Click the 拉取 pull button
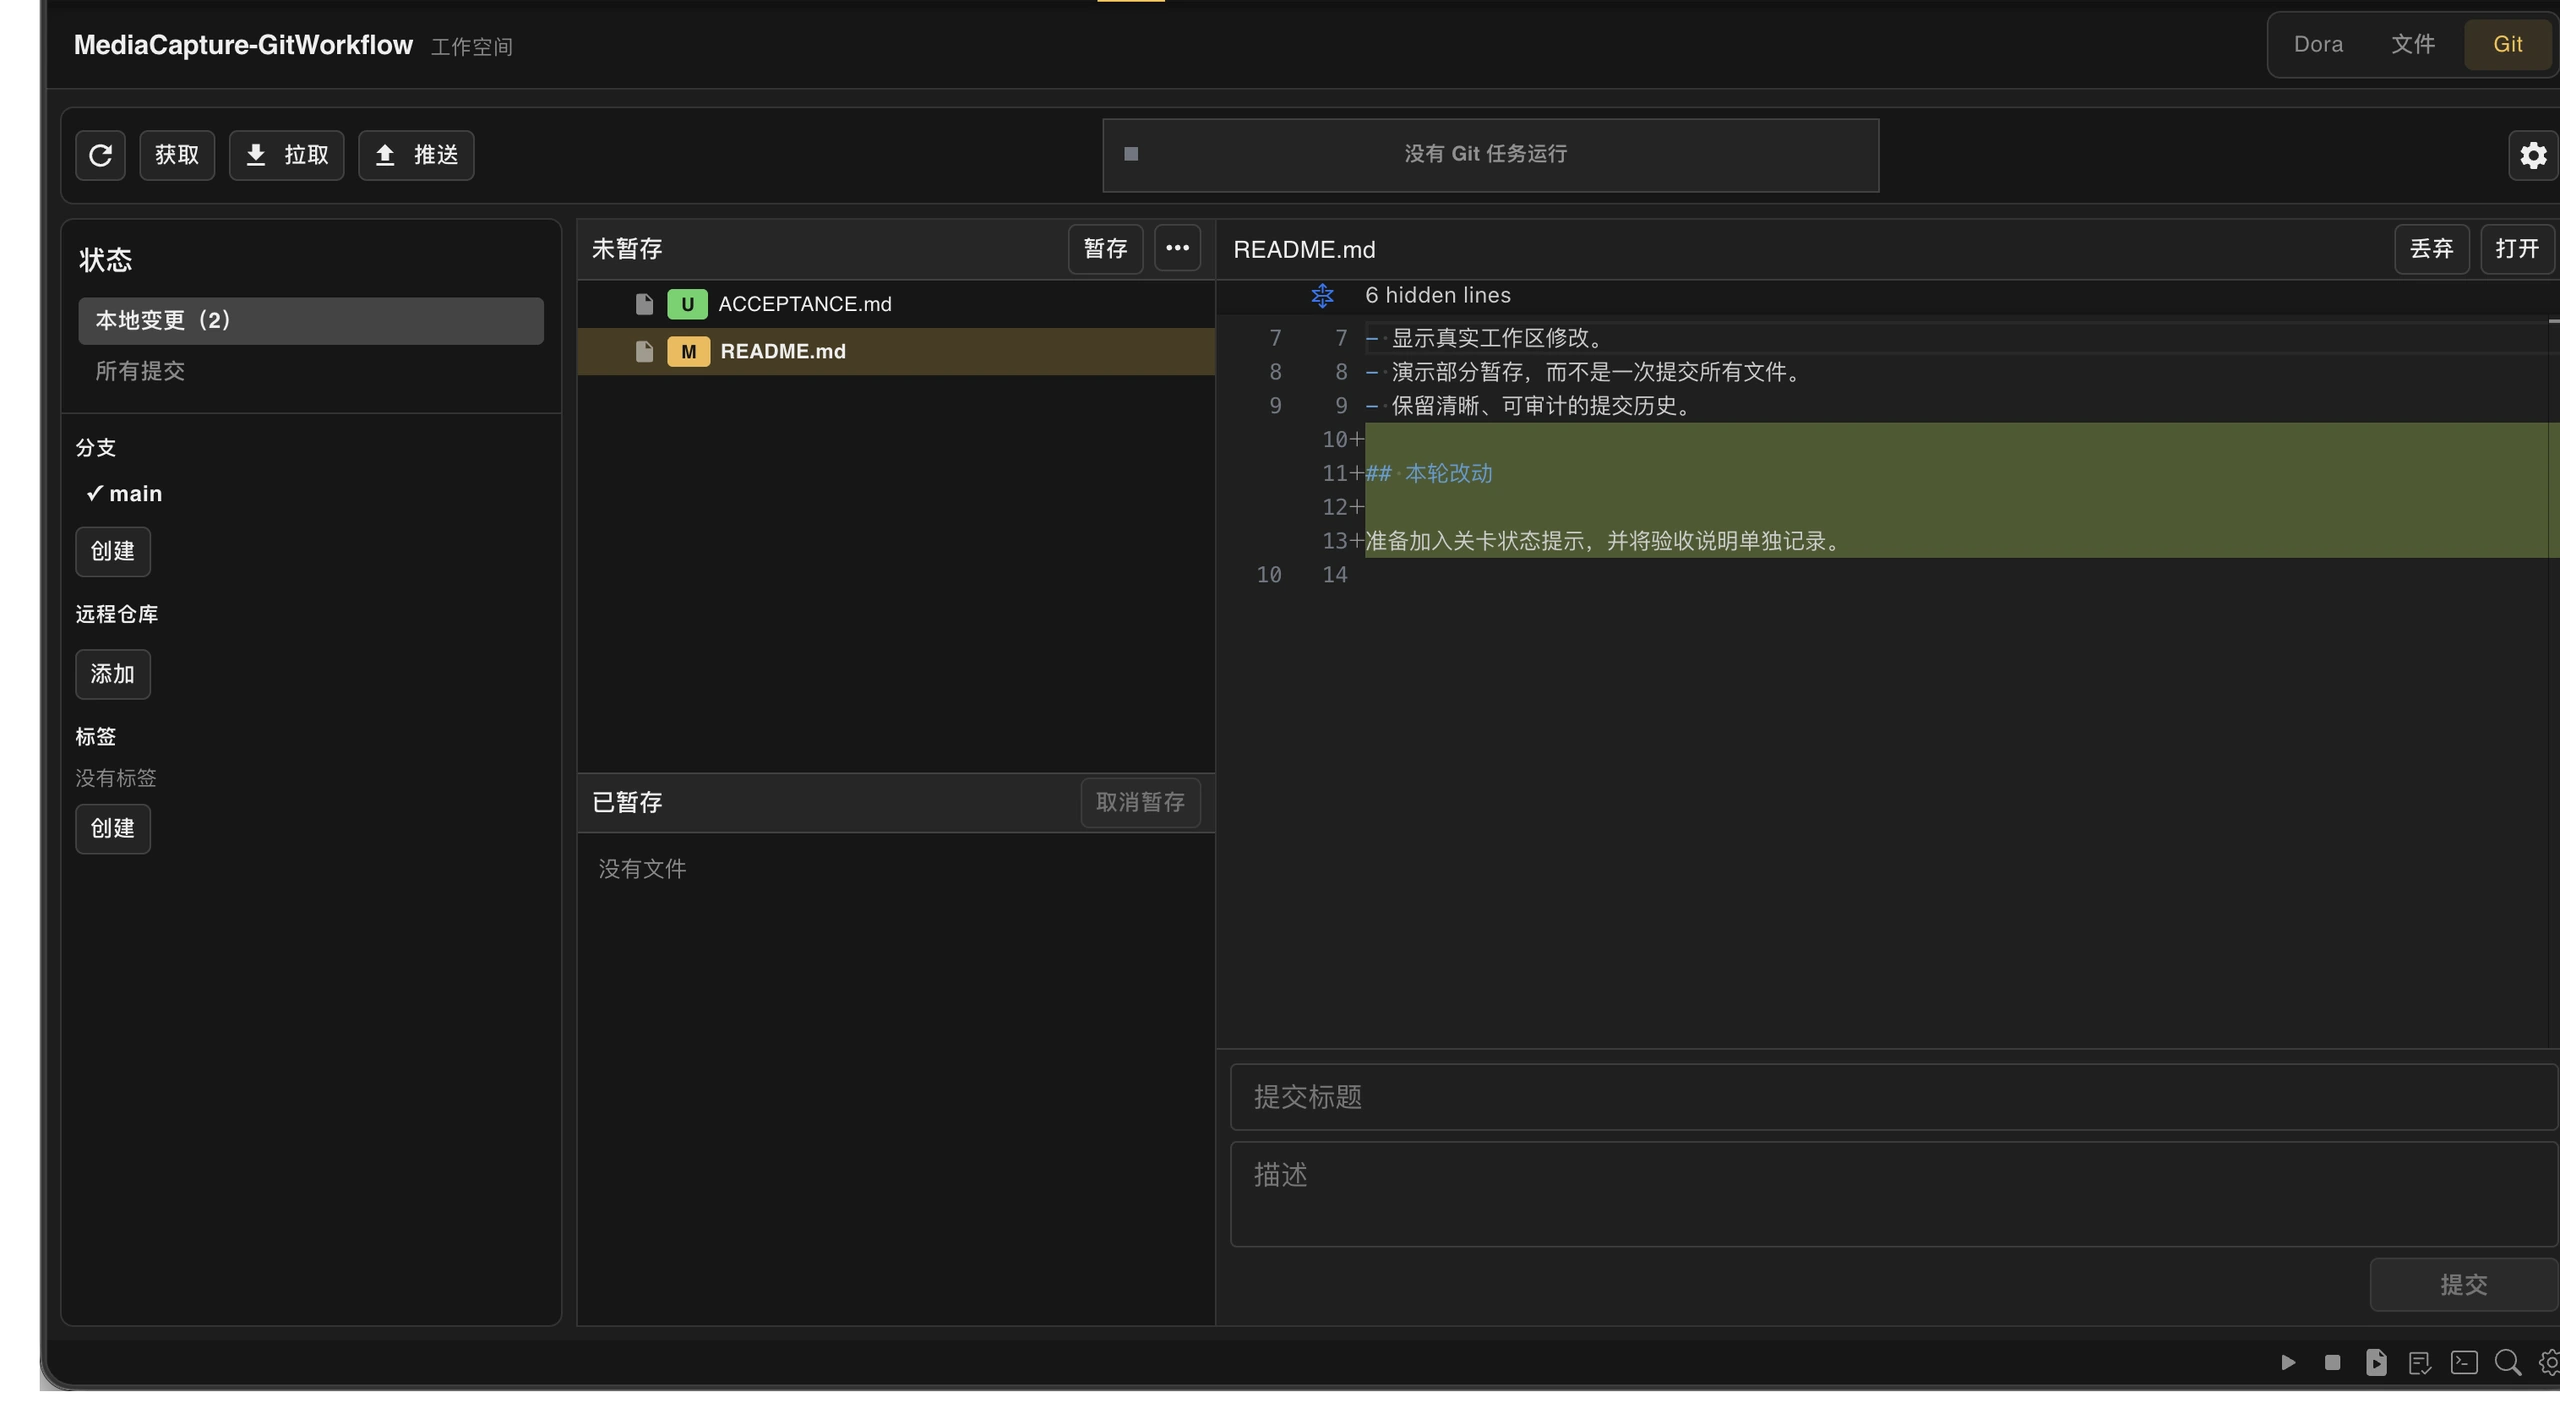 [x=286, y=155]
